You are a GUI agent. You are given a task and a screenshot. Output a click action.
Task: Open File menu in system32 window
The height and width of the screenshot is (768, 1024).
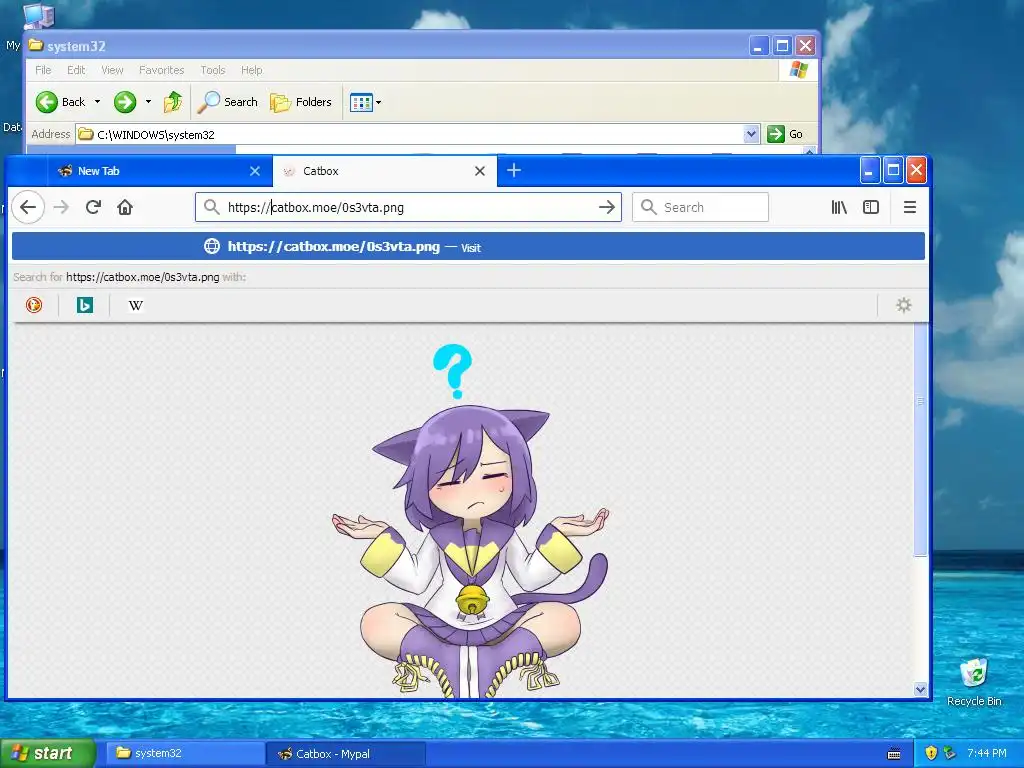43,70
